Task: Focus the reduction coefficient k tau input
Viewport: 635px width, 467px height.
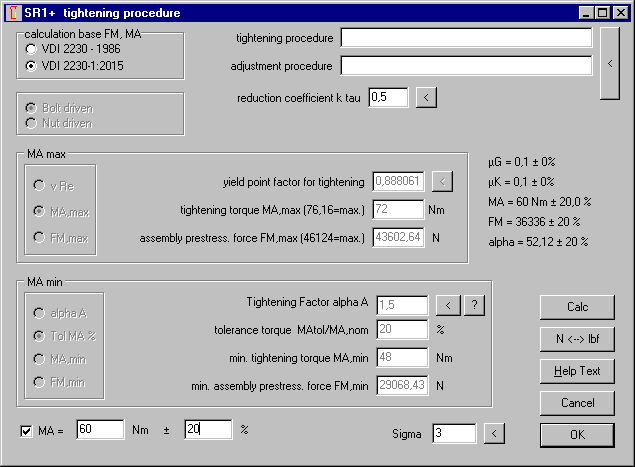Action: coord(388,97)
